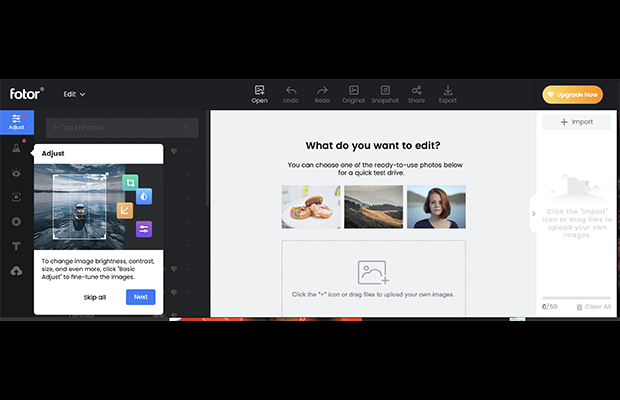Click the Import button

[x=576, y=122]
